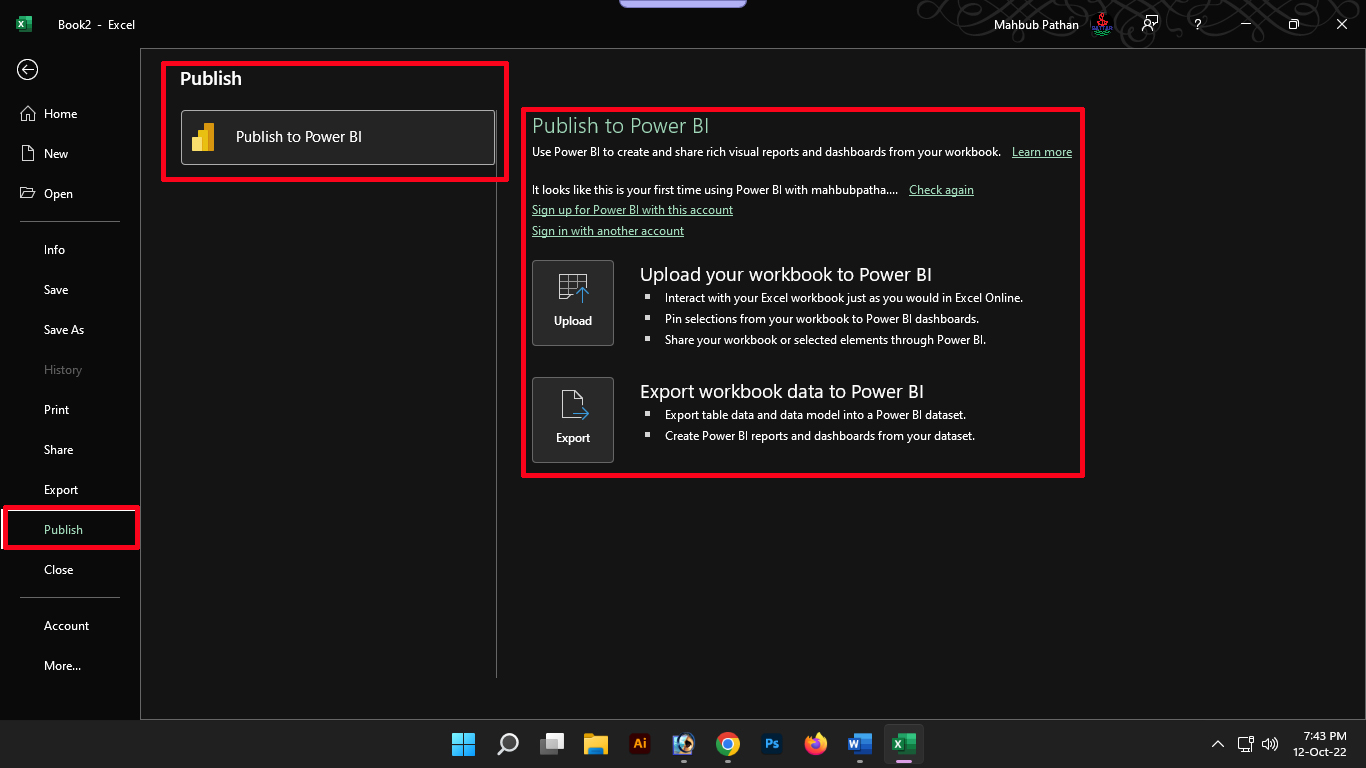
Task: Open Firefox from taskbar
Action: pos(816,744)
